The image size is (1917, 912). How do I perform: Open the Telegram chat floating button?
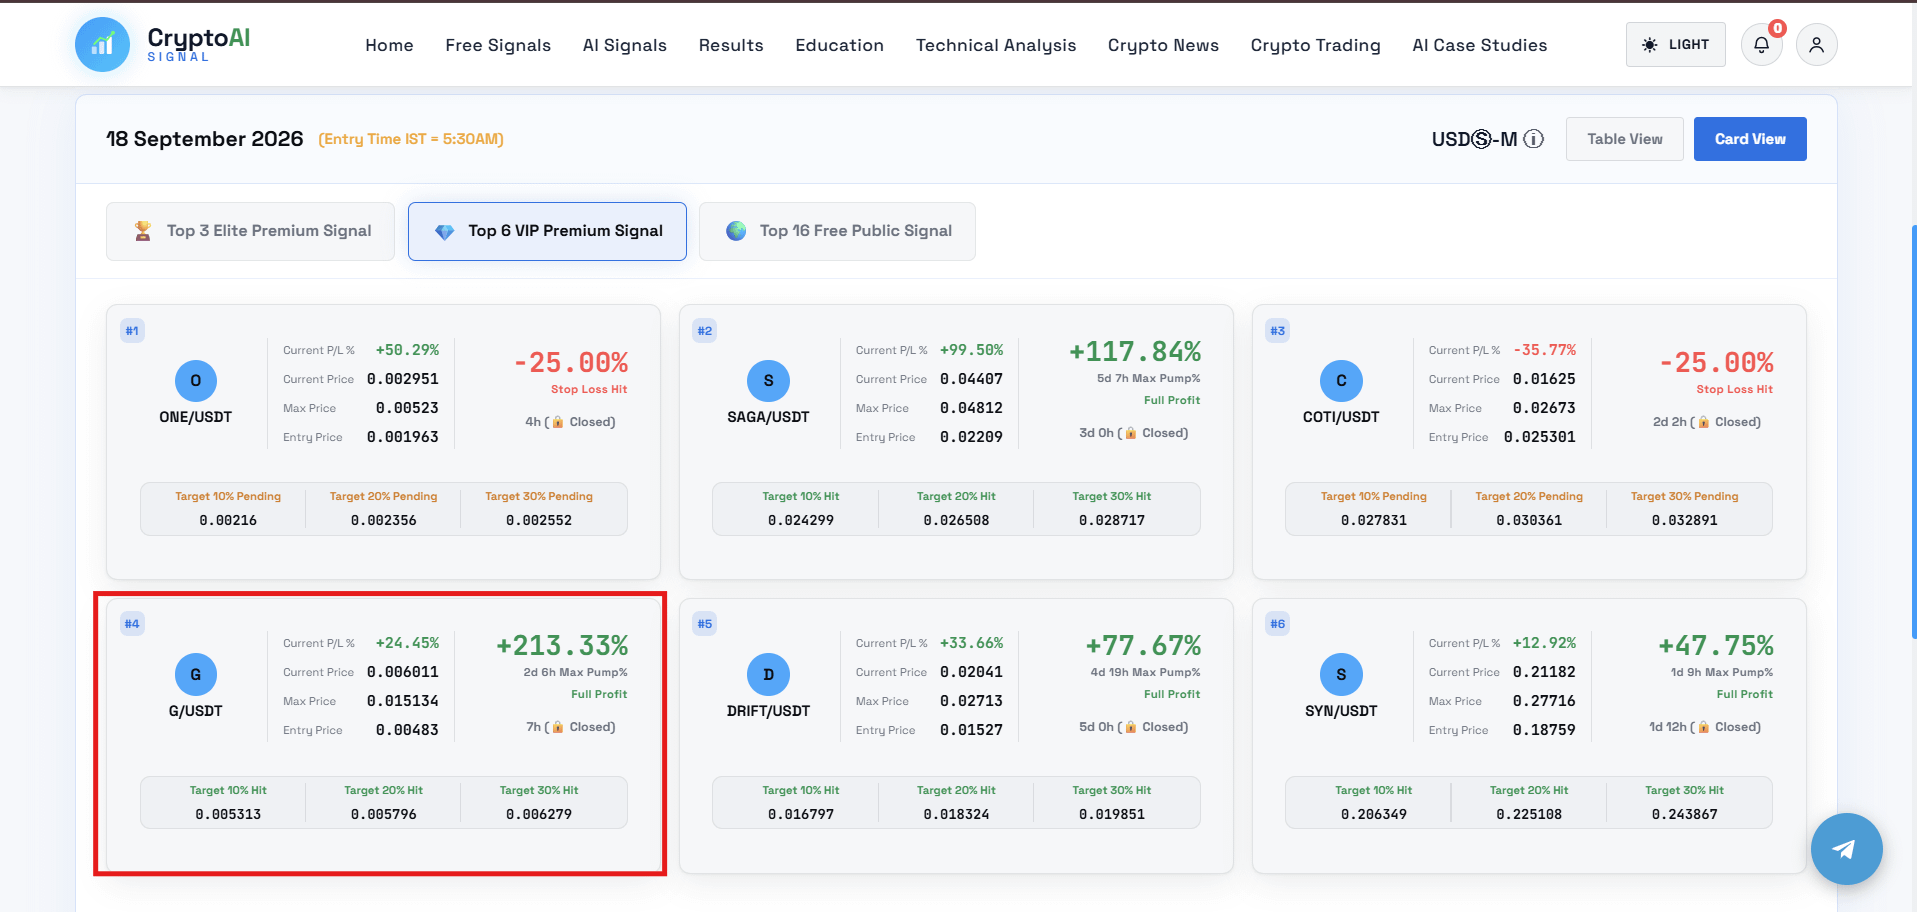click(1846, 849)
